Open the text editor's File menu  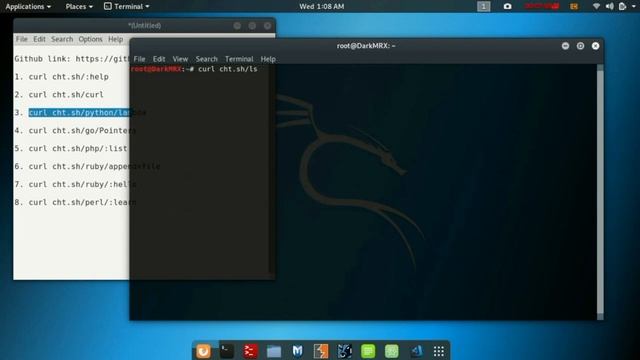click(22, 39)
